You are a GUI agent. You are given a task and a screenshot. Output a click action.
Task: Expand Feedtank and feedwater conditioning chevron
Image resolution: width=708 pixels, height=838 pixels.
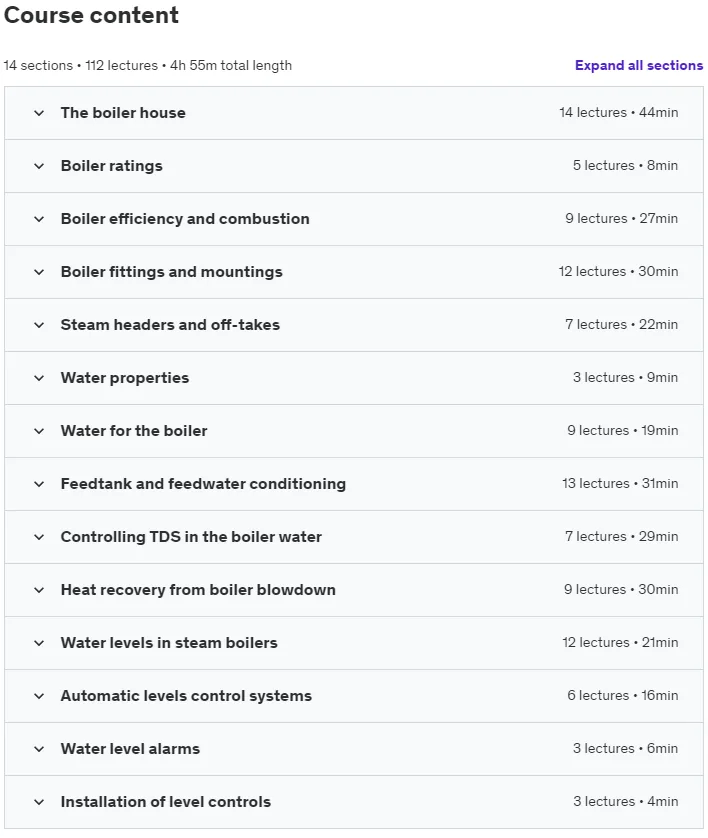39,484
